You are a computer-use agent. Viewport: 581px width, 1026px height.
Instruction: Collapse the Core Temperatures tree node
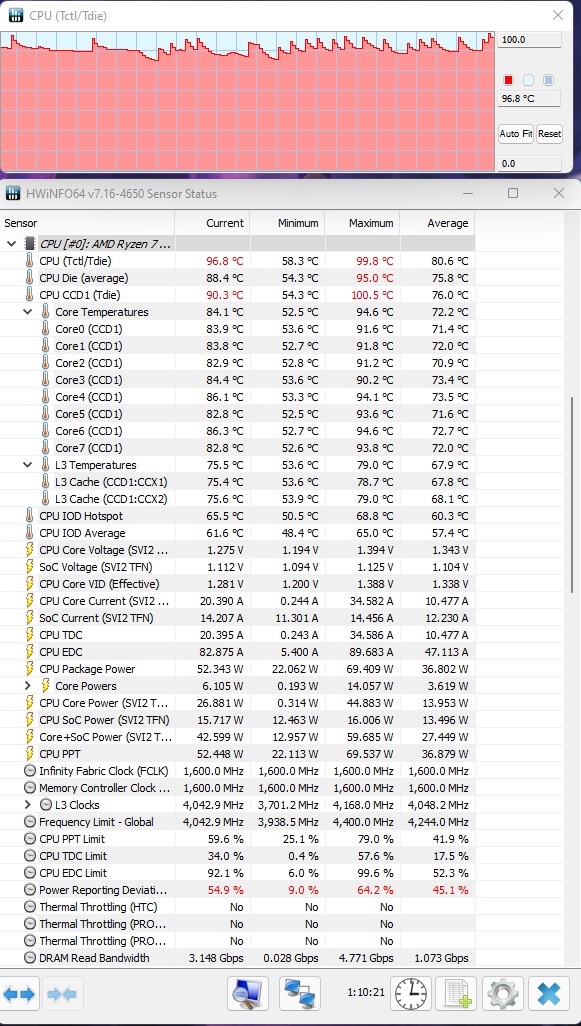click(27, 312)
